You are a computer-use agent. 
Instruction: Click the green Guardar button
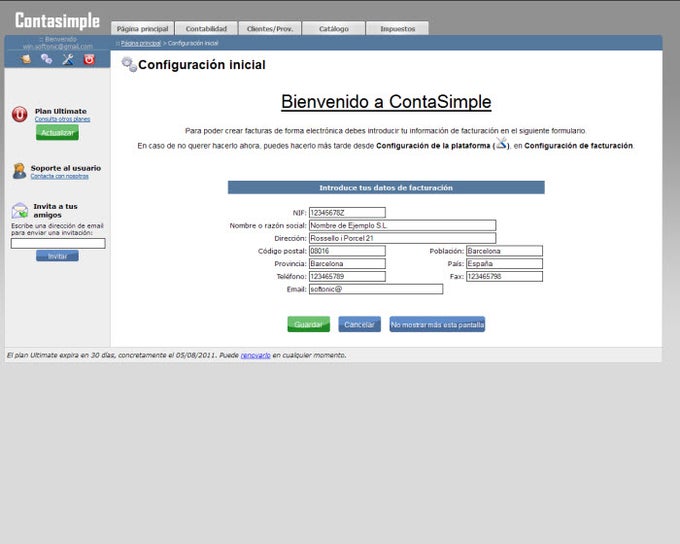[x=308, y=324]
